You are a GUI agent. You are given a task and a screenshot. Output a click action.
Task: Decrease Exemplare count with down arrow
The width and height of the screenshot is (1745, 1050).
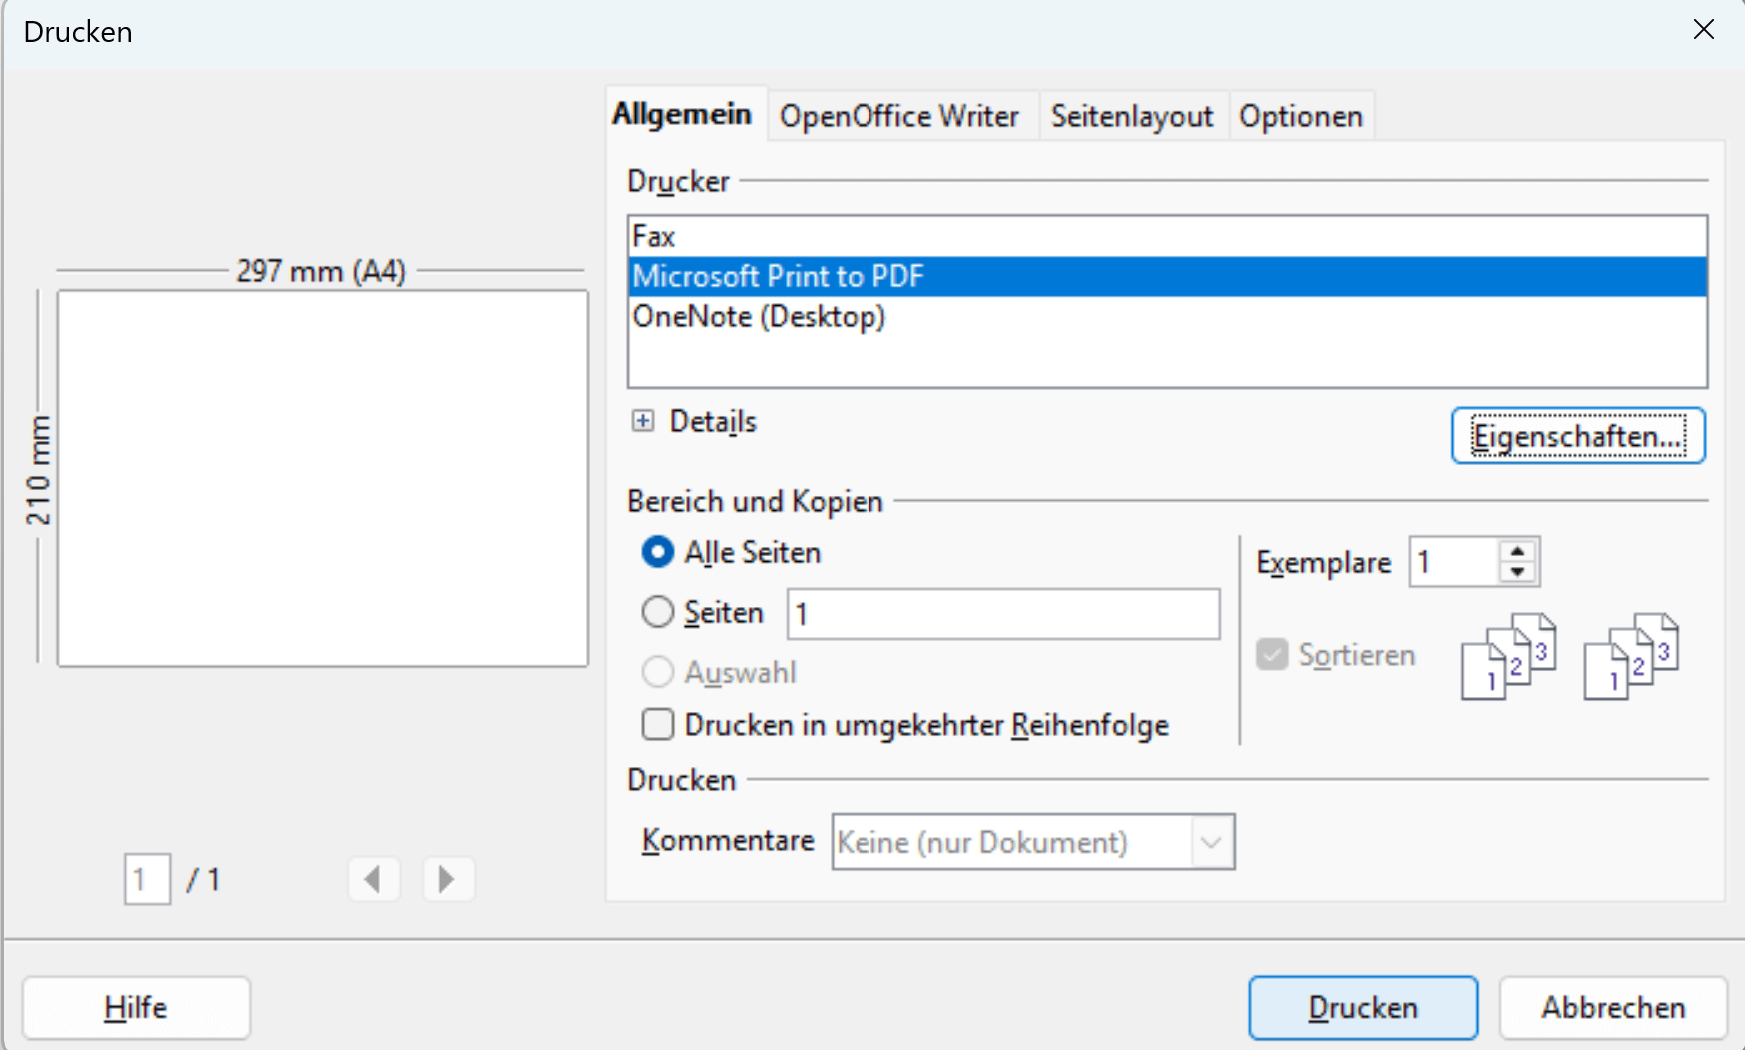point(1518,572)
